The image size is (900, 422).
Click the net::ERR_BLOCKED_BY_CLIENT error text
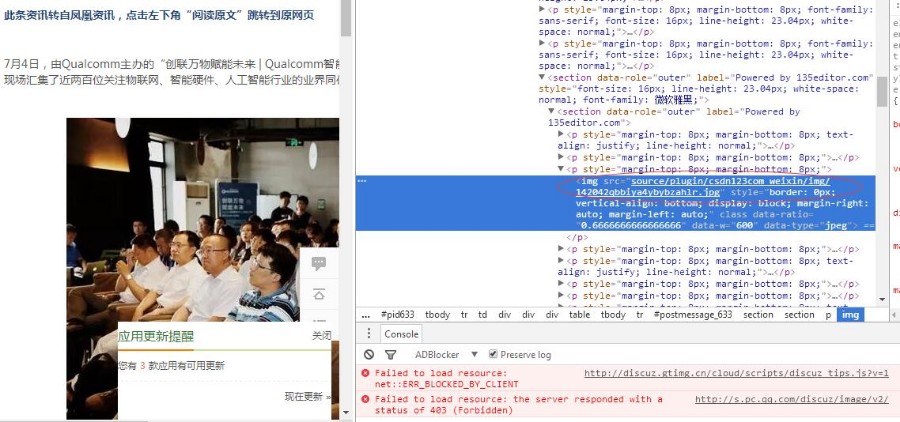(x=447, y=384)
